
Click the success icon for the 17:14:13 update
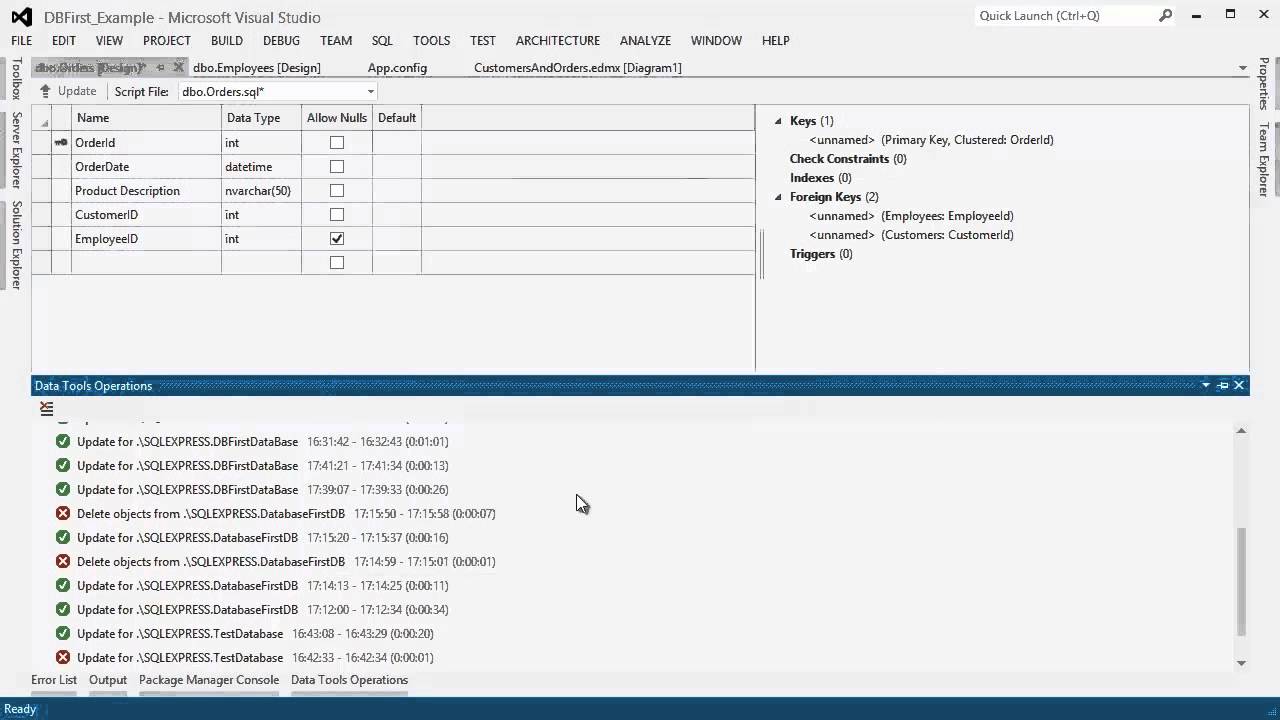[x=63, y=585]
